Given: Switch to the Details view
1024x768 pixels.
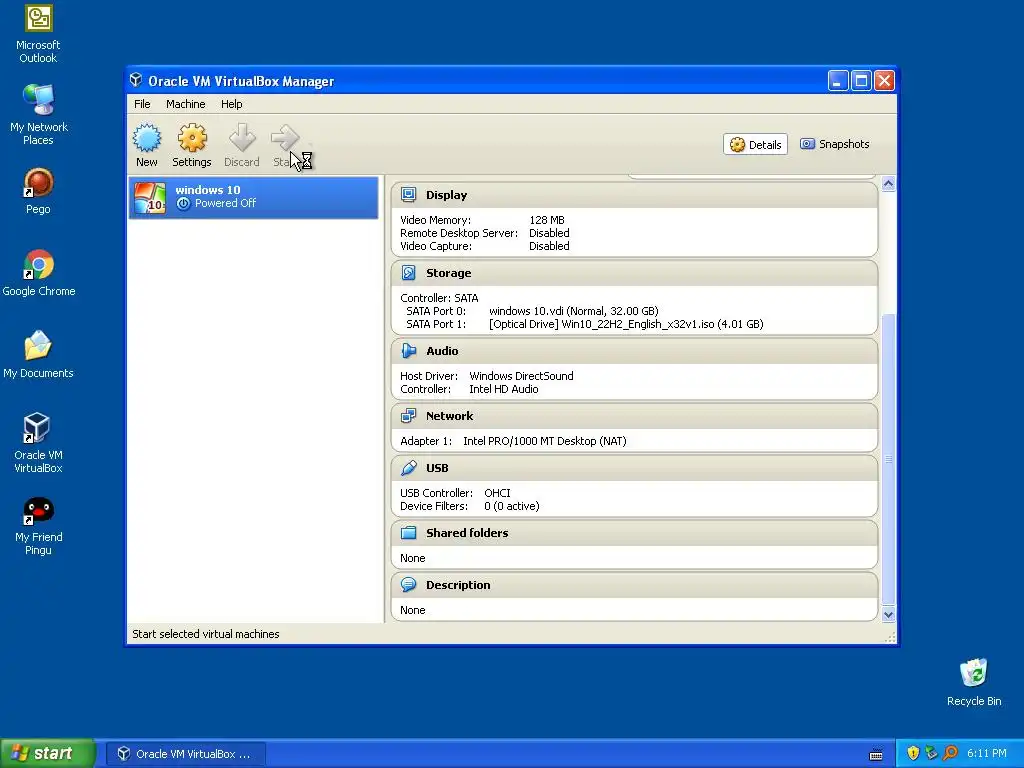Looking at the screenshot, I should click(x=756, y=144).
